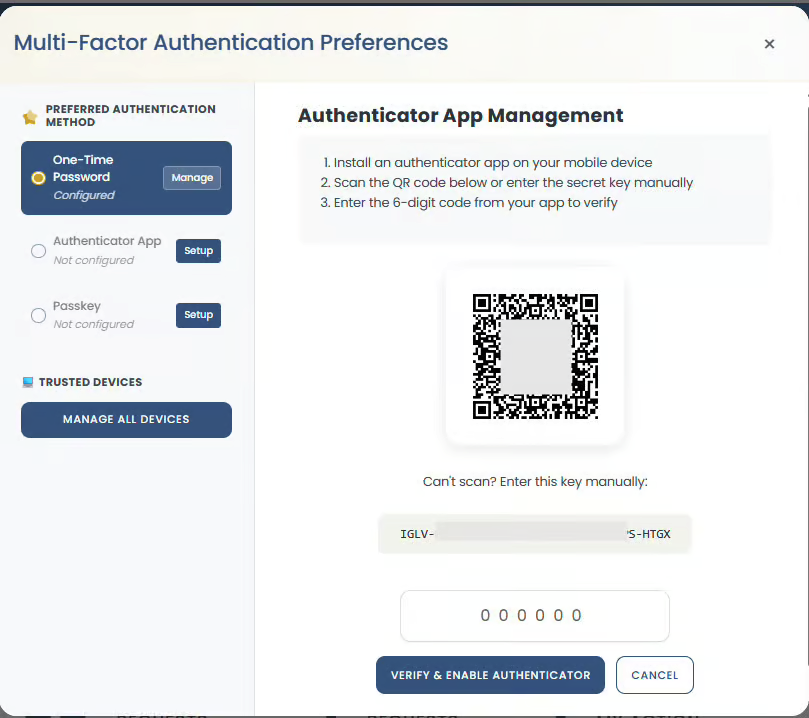
Task: Click Verify & Enable Authenticator button
Action: (x=490, y=675)
